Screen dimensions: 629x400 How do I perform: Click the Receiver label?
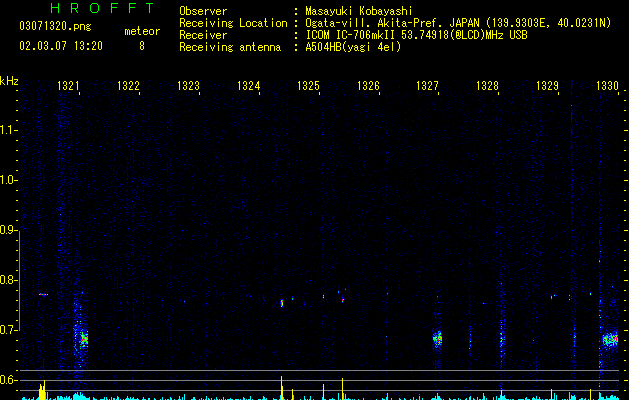point(203,35)
